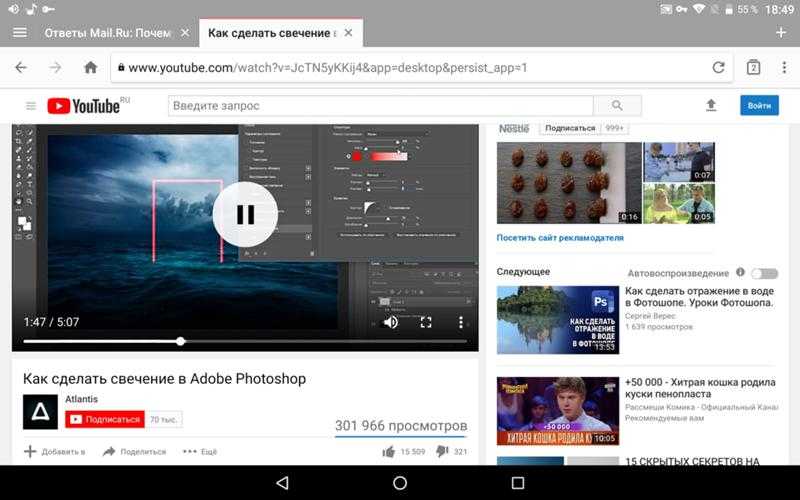Go back with the browser back arrow

tap(21, 67)
